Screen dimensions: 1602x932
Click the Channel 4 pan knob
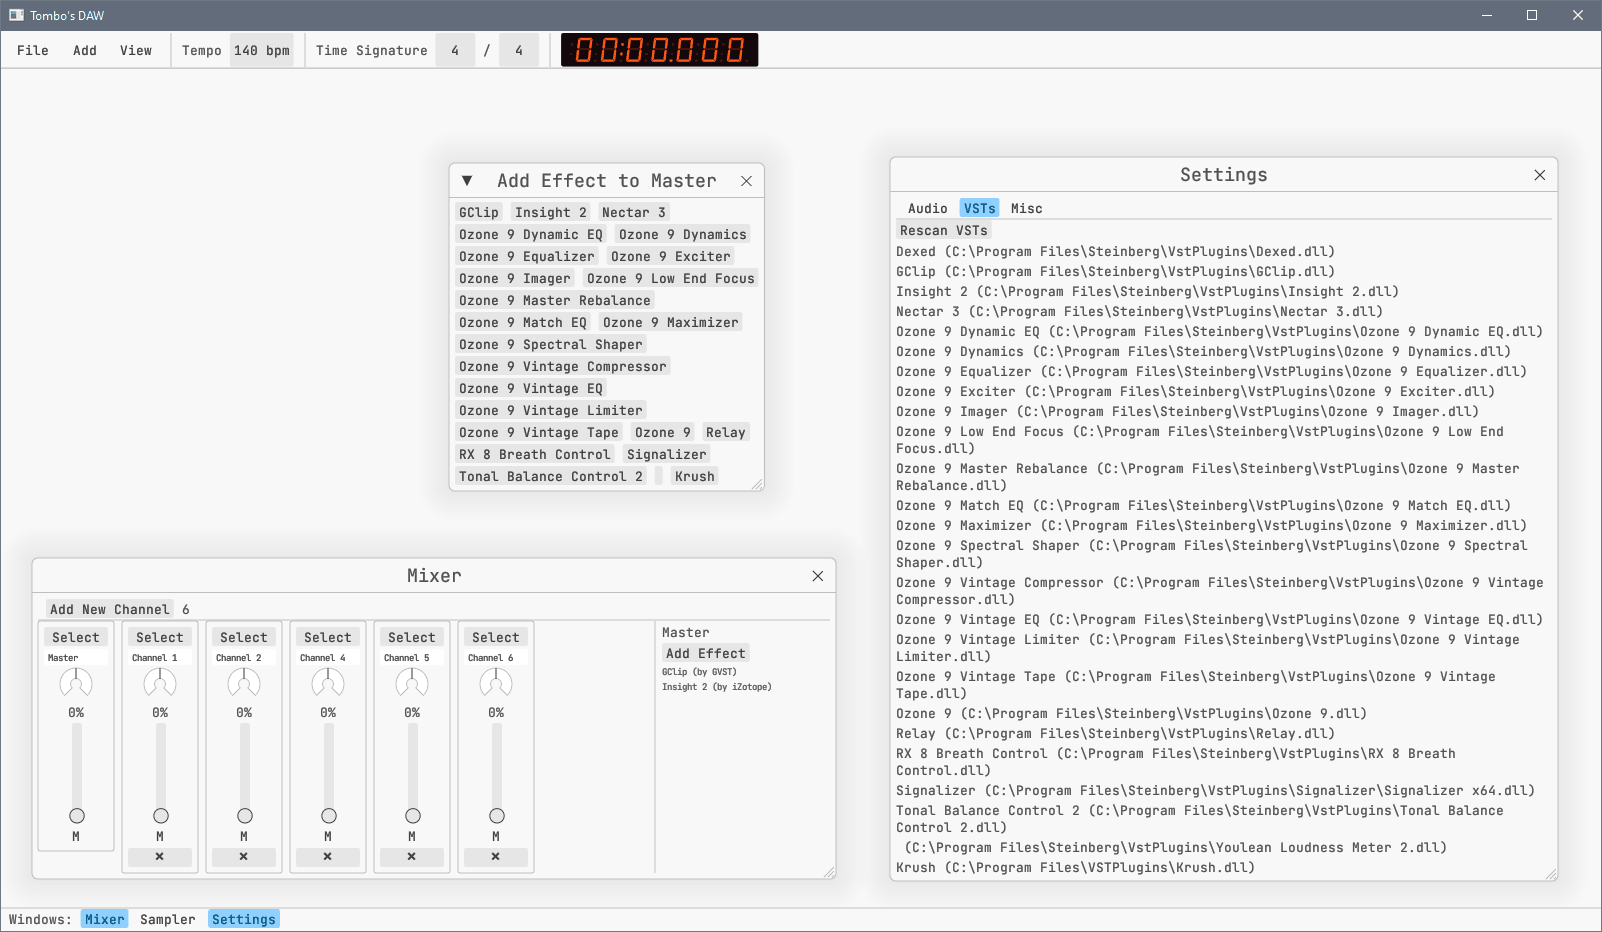pos(328,683)
